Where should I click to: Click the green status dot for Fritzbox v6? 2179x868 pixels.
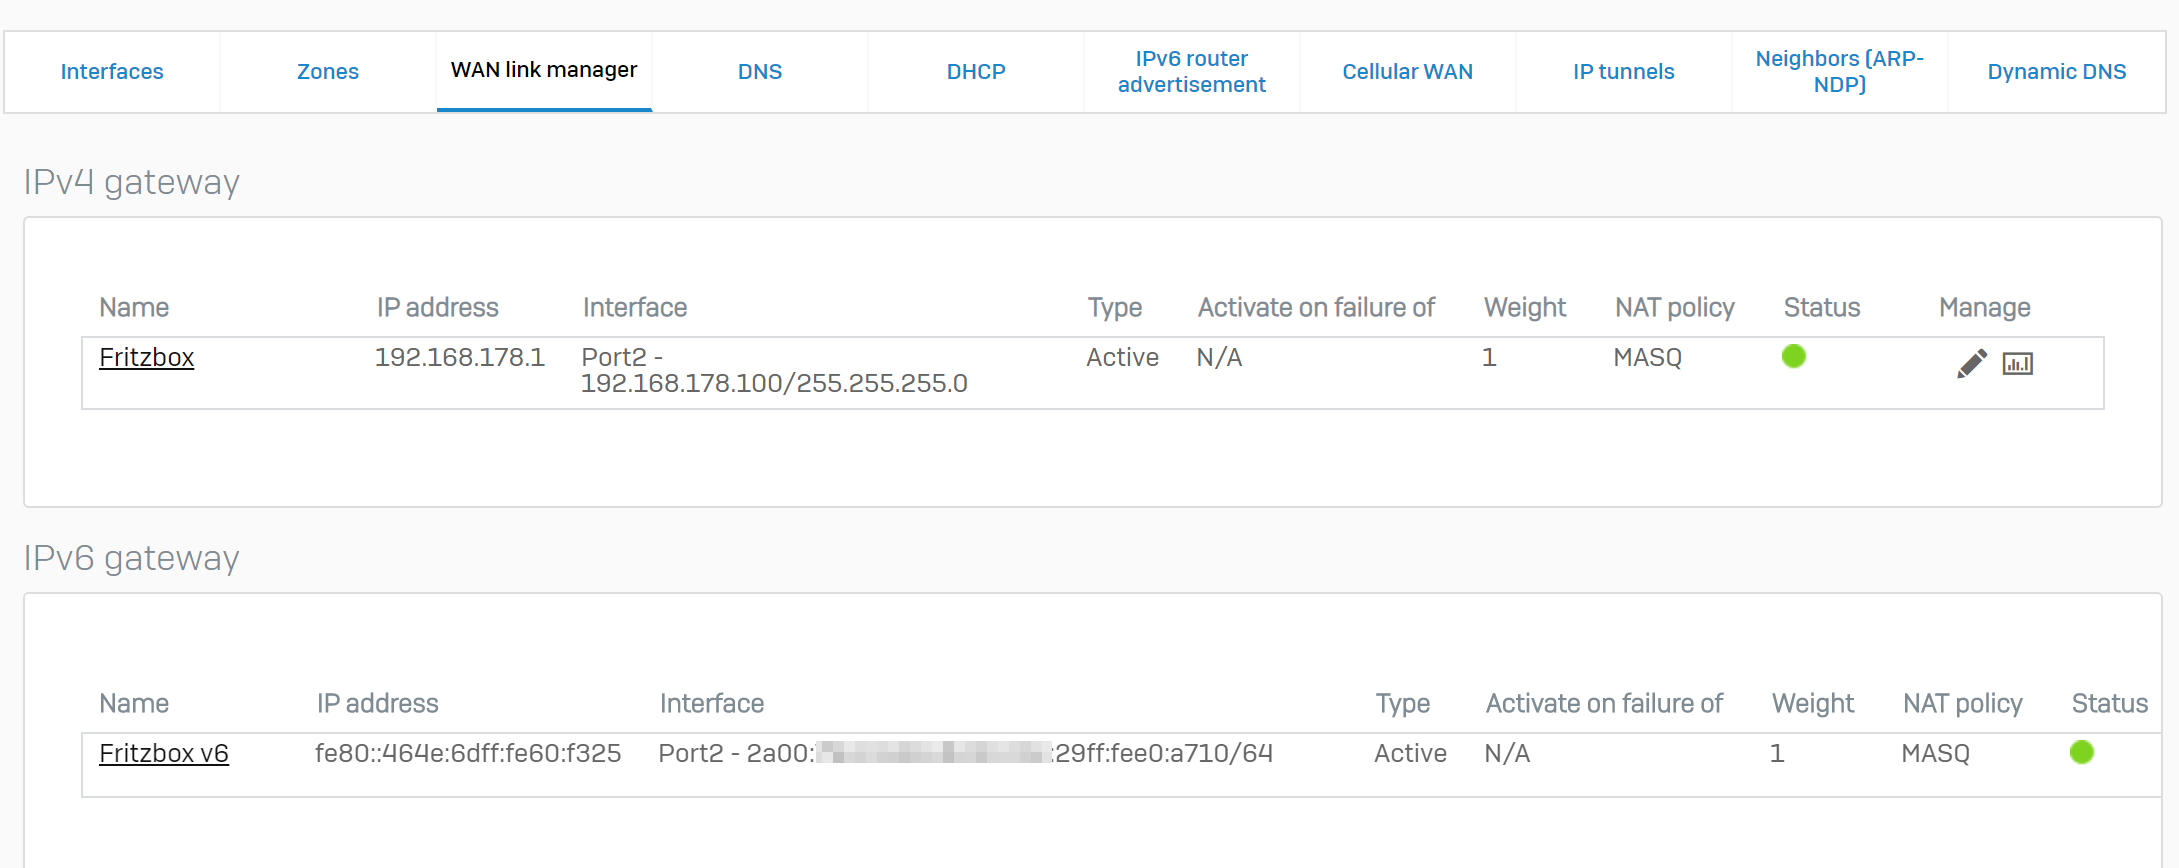pyautogui.click(x=2081, y=752)
